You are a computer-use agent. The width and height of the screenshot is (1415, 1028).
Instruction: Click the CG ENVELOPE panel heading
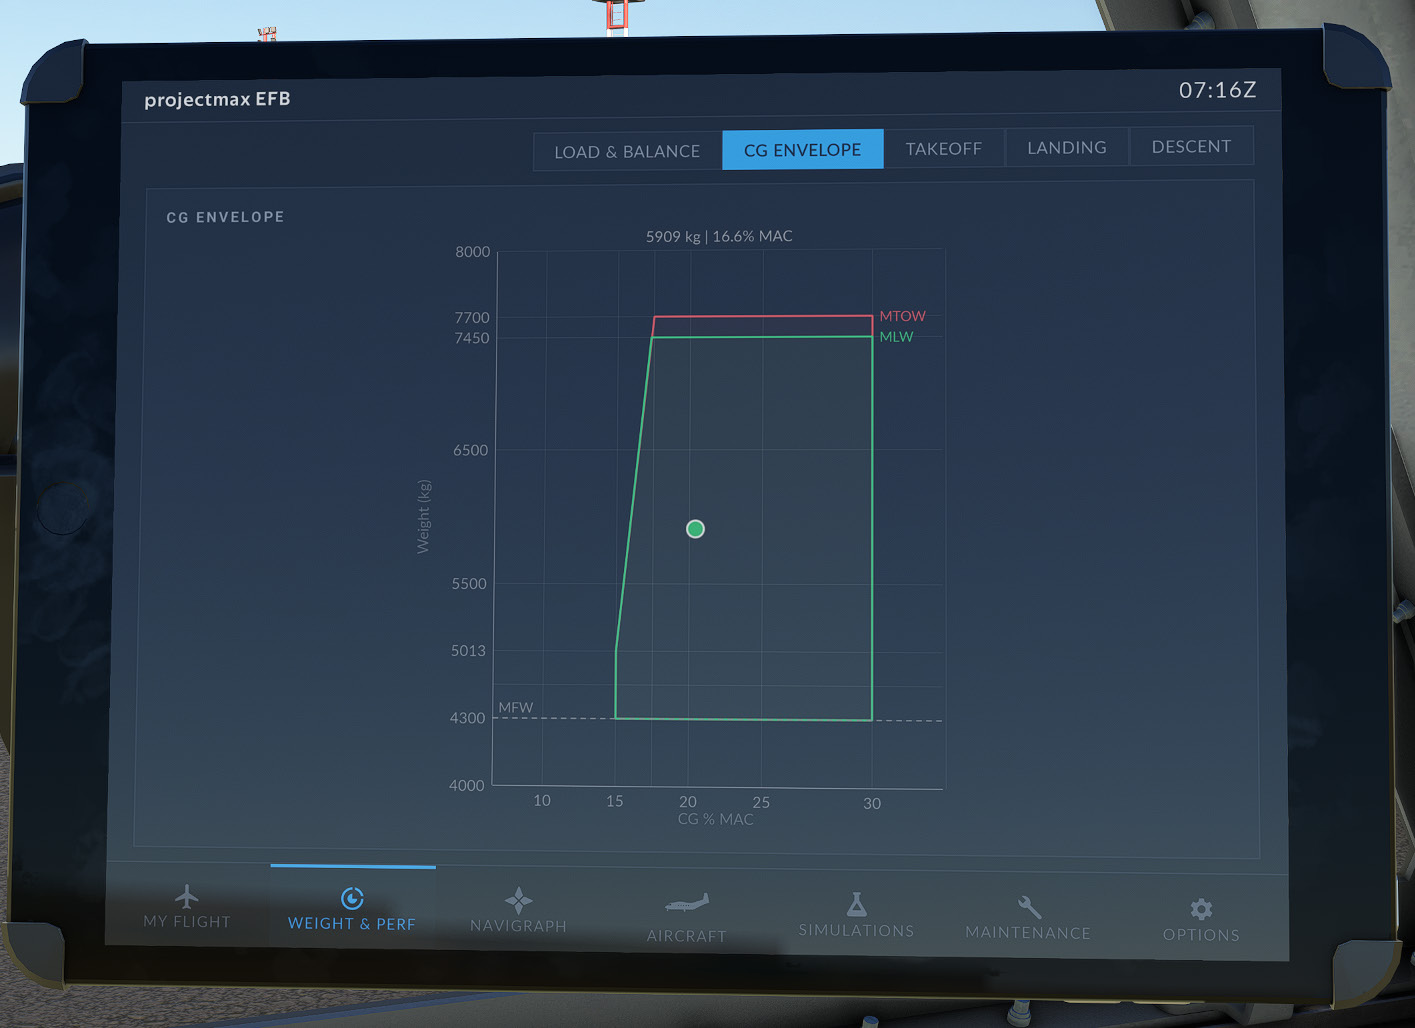point(225,217)
